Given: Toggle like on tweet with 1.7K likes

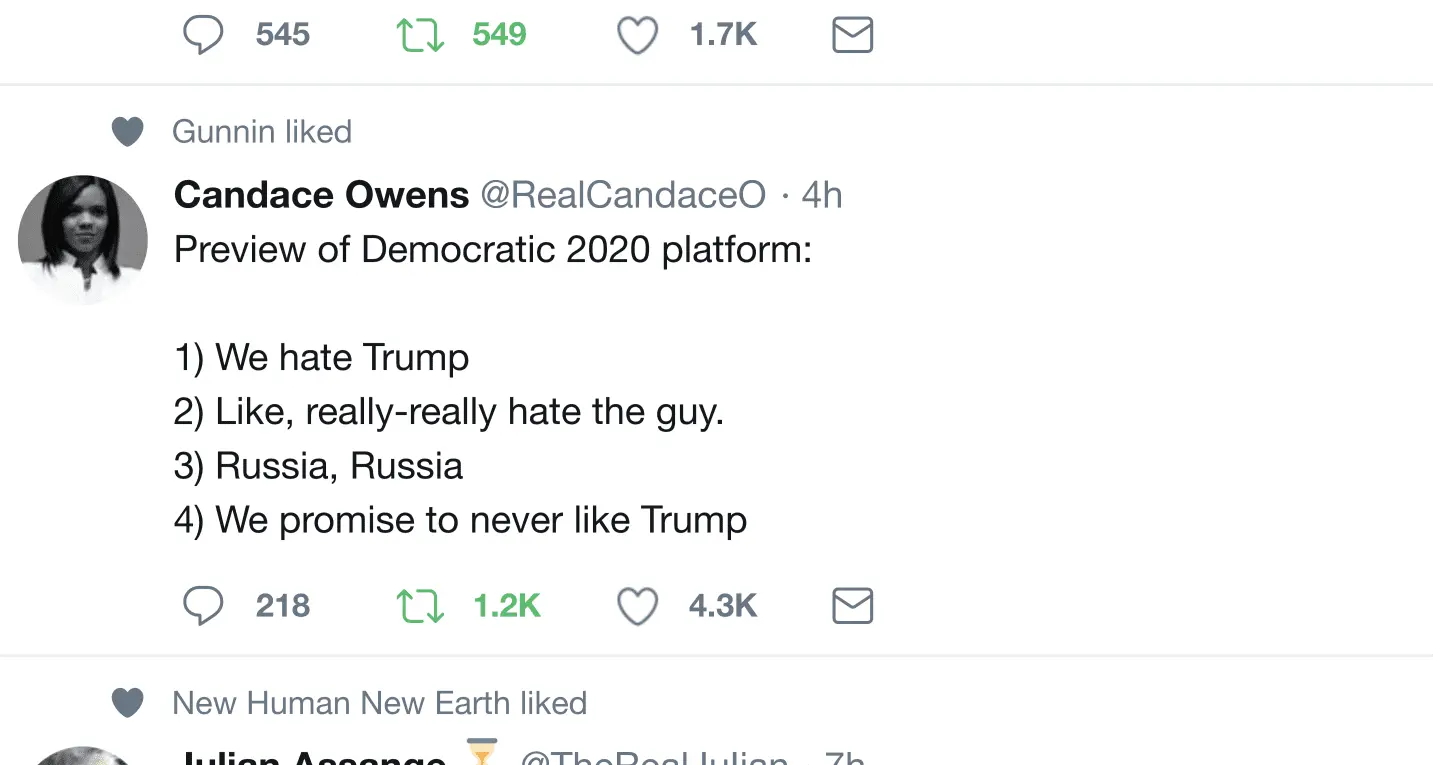Looking at the screenshot, I should point(637,36).
